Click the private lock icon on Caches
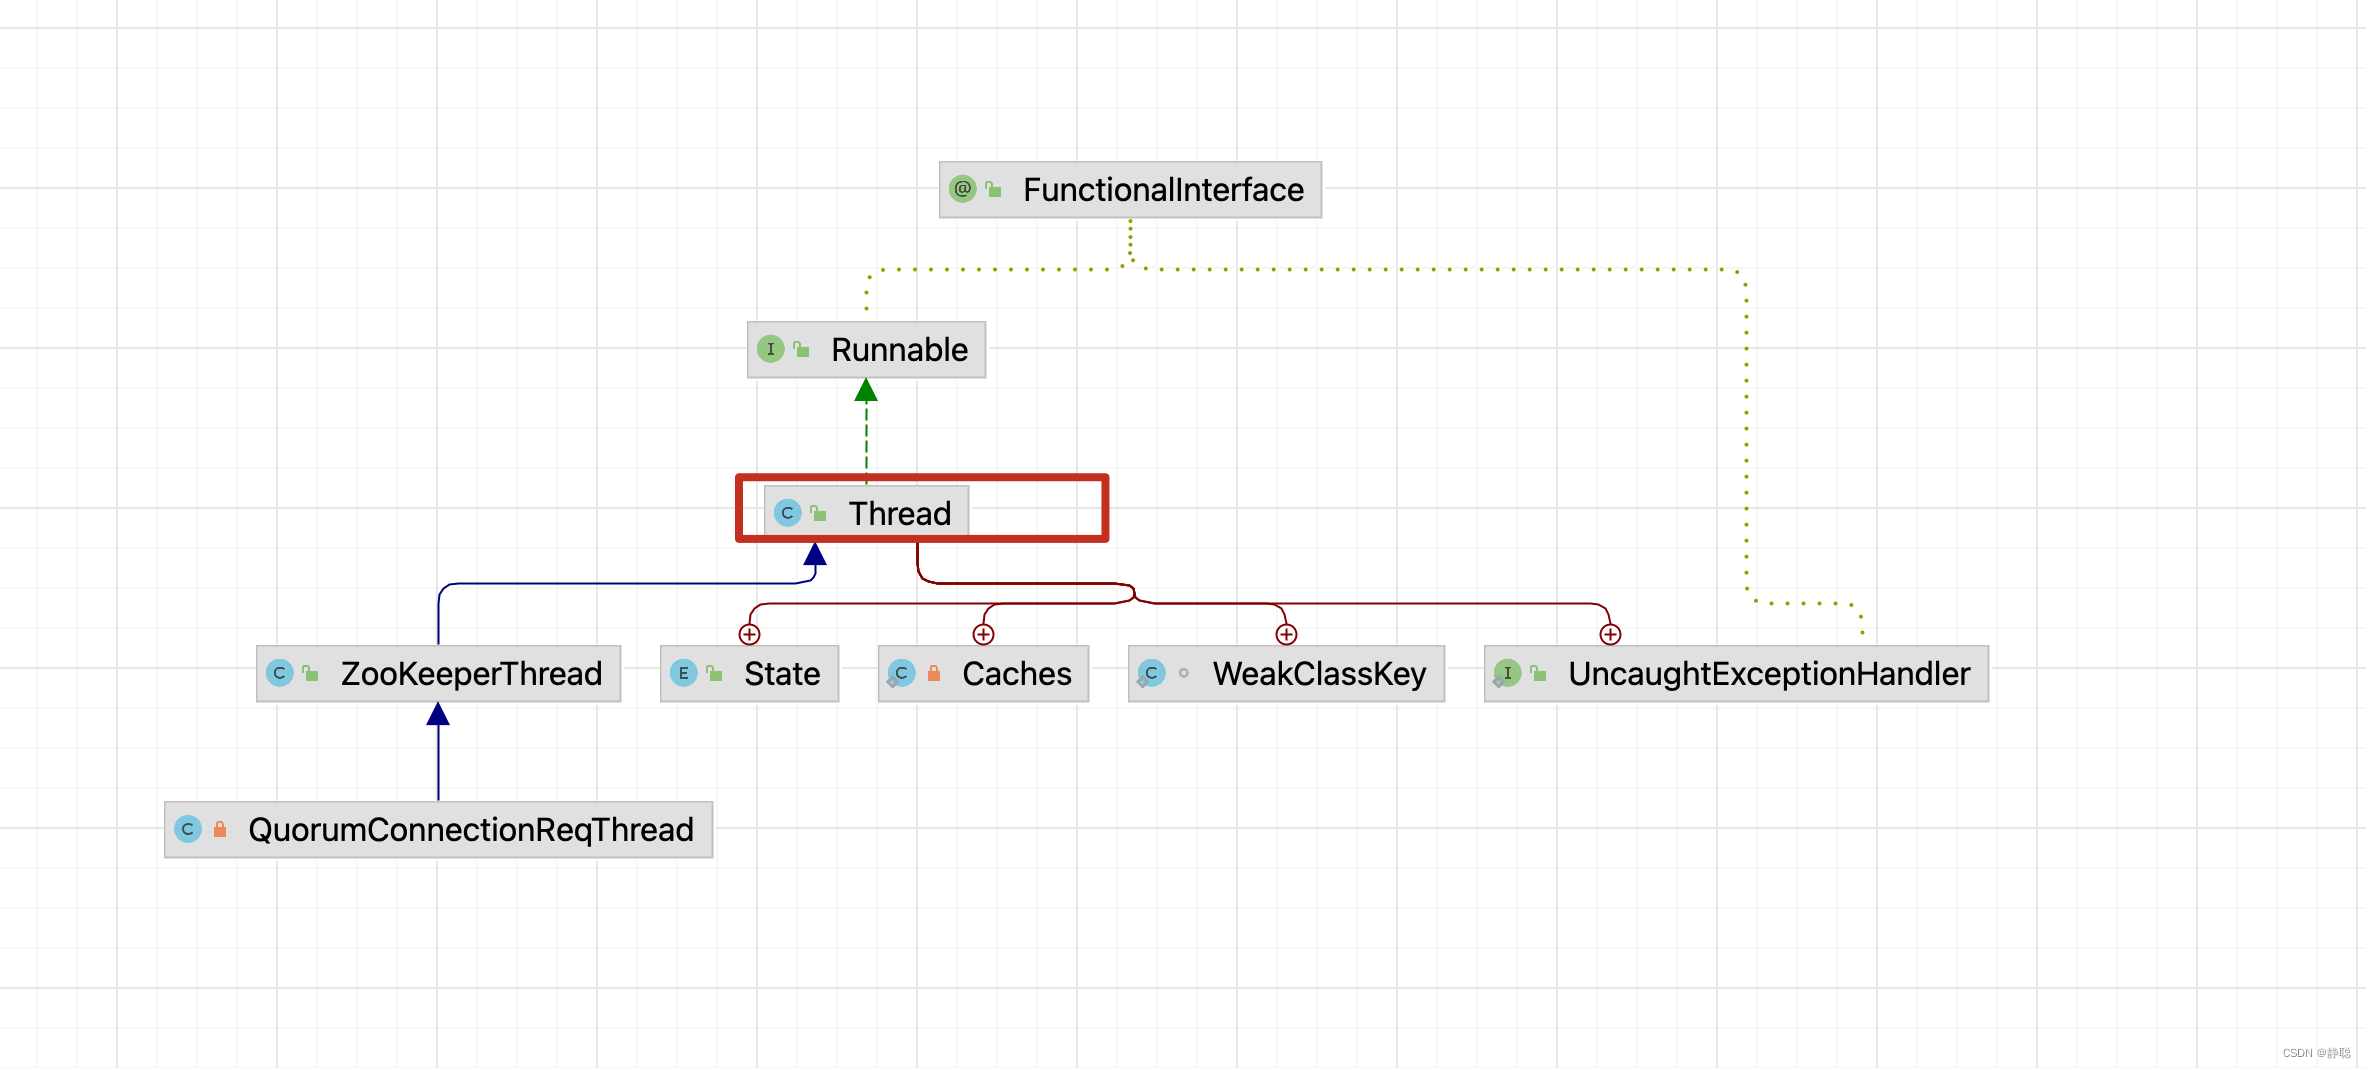 [x=934, y=673]
